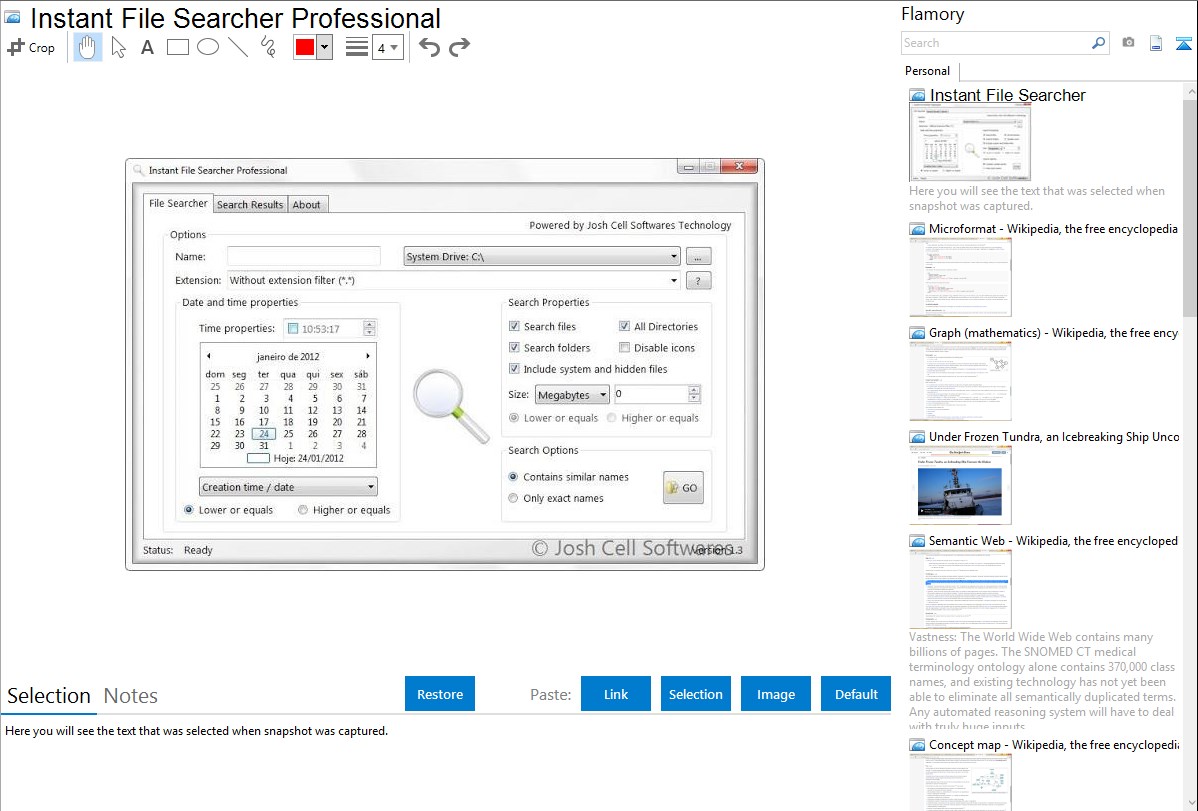Open Semantic Web snapshot title
Image resolution: width=1198 pixels, height=811 pixels.
click(x=1053, y=540)
